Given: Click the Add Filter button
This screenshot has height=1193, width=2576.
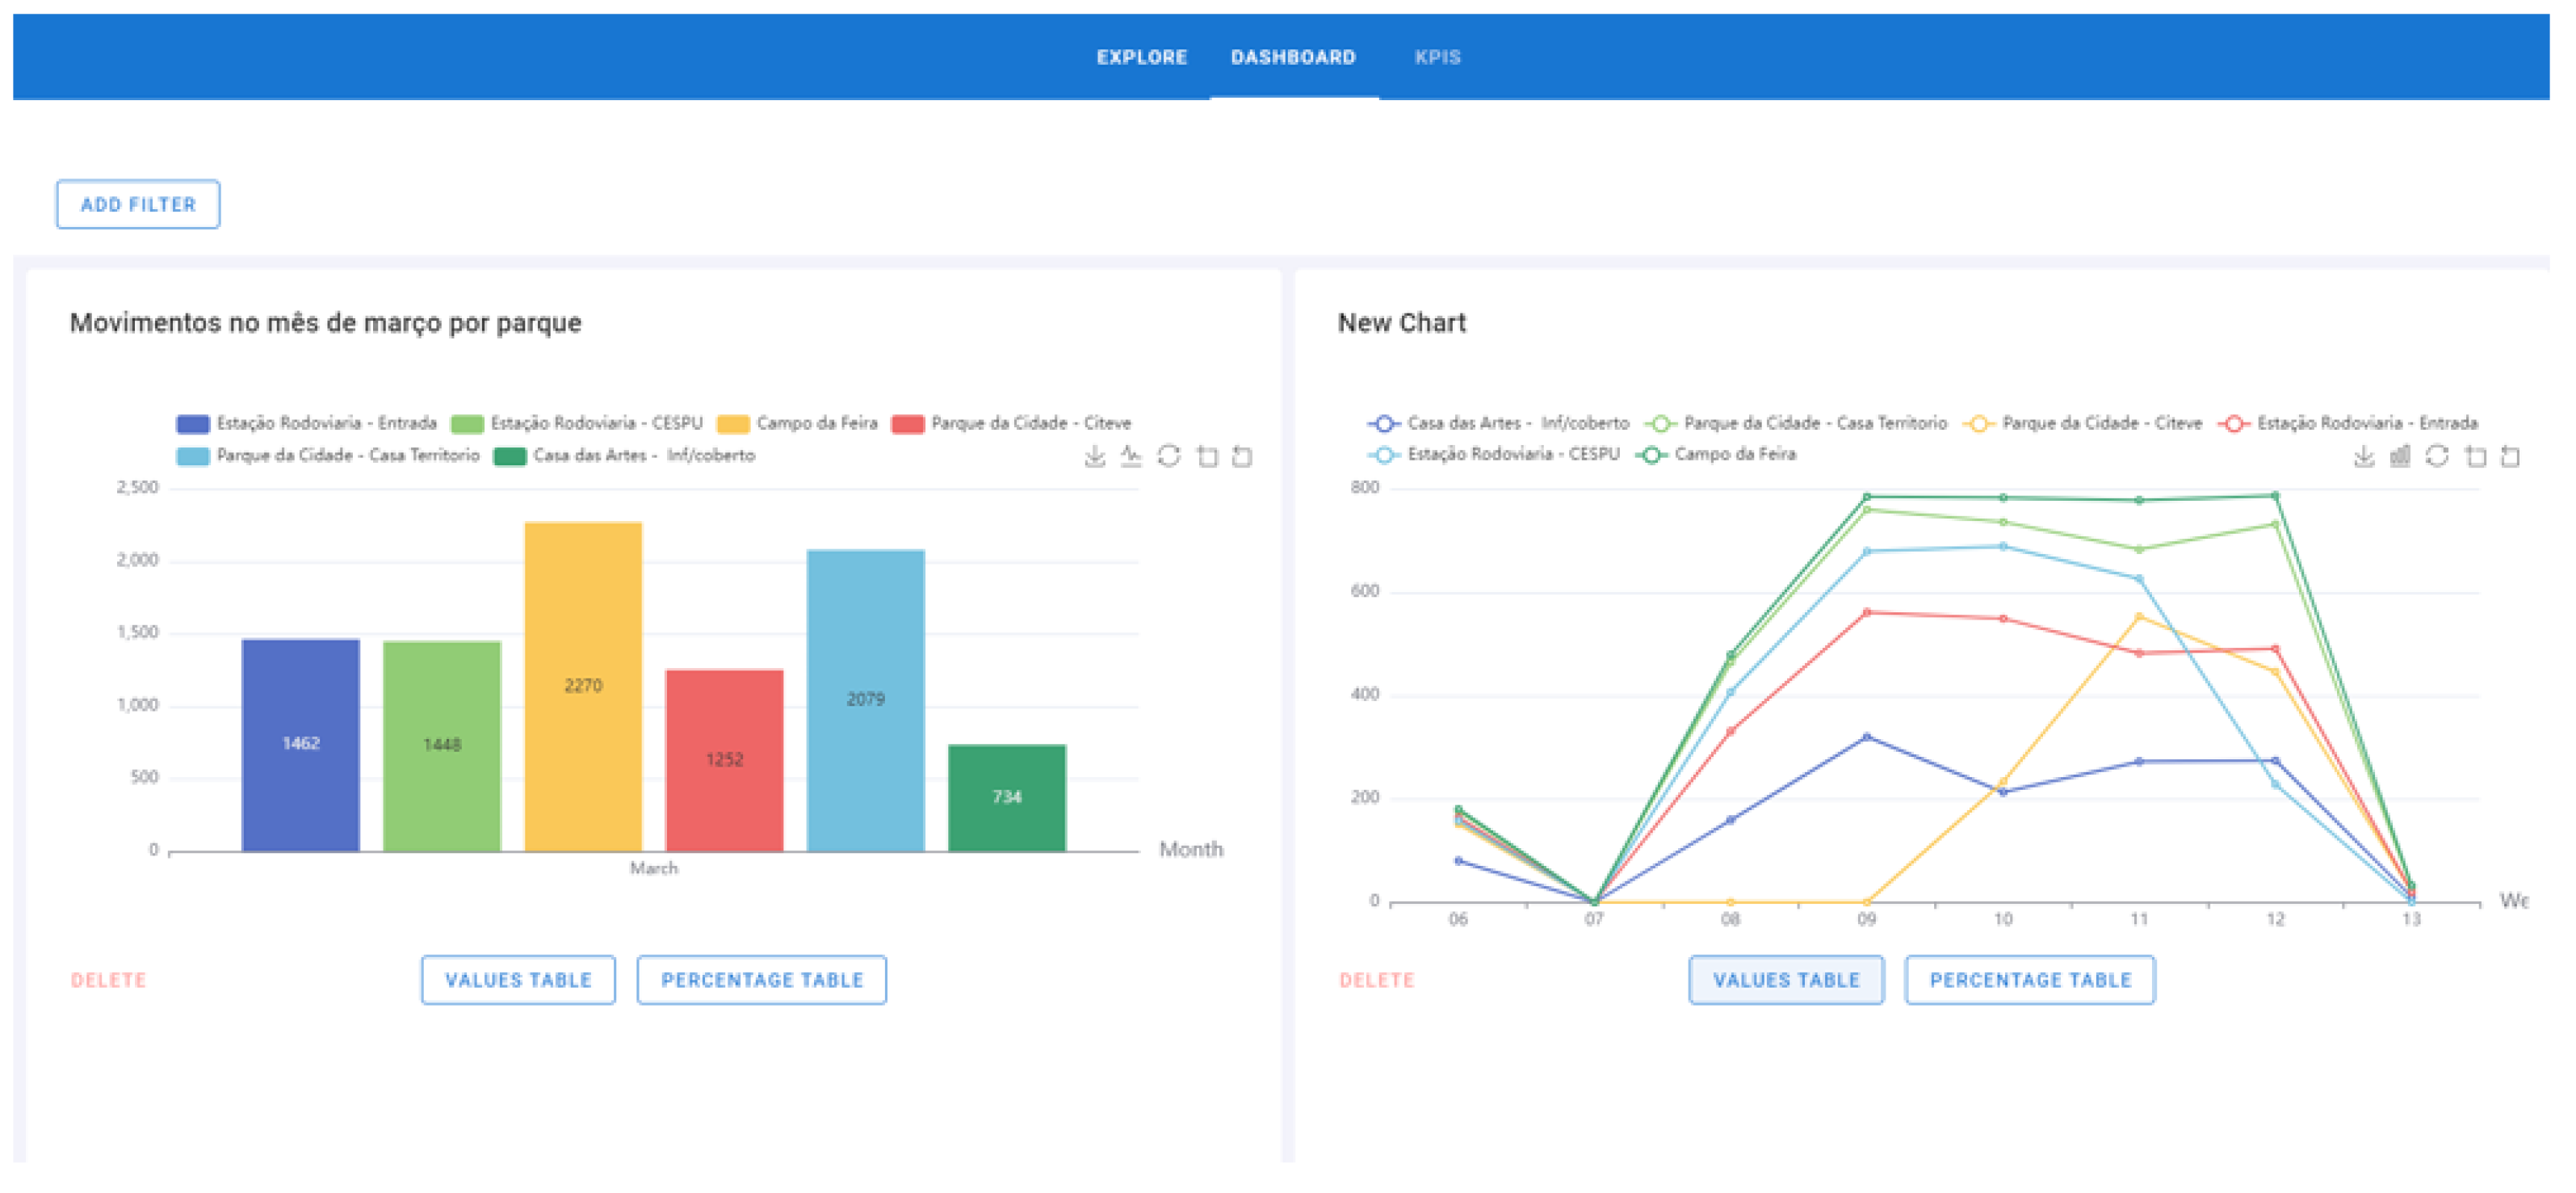Looking at the screenshot, I should point(138,204).
